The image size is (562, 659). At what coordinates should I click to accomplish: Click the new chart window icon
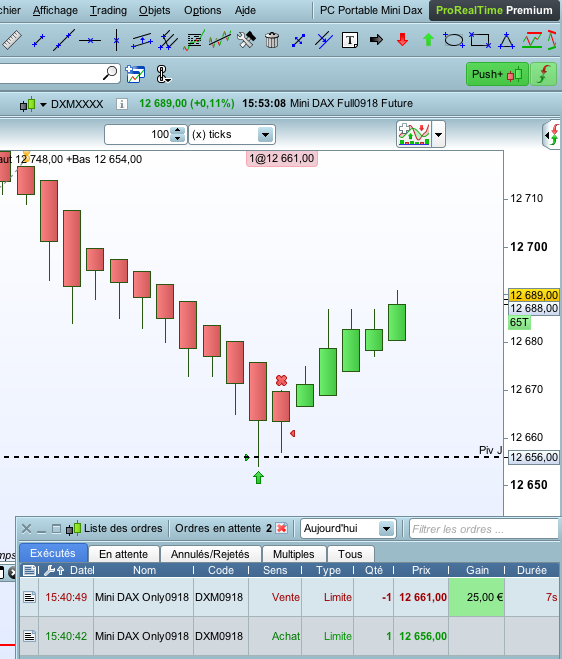[x=135, y=74]
